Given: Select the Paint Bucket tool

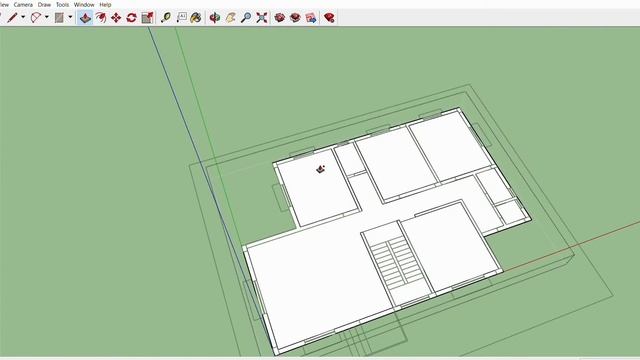Looking at the screenshot, I should pos(196,18).
